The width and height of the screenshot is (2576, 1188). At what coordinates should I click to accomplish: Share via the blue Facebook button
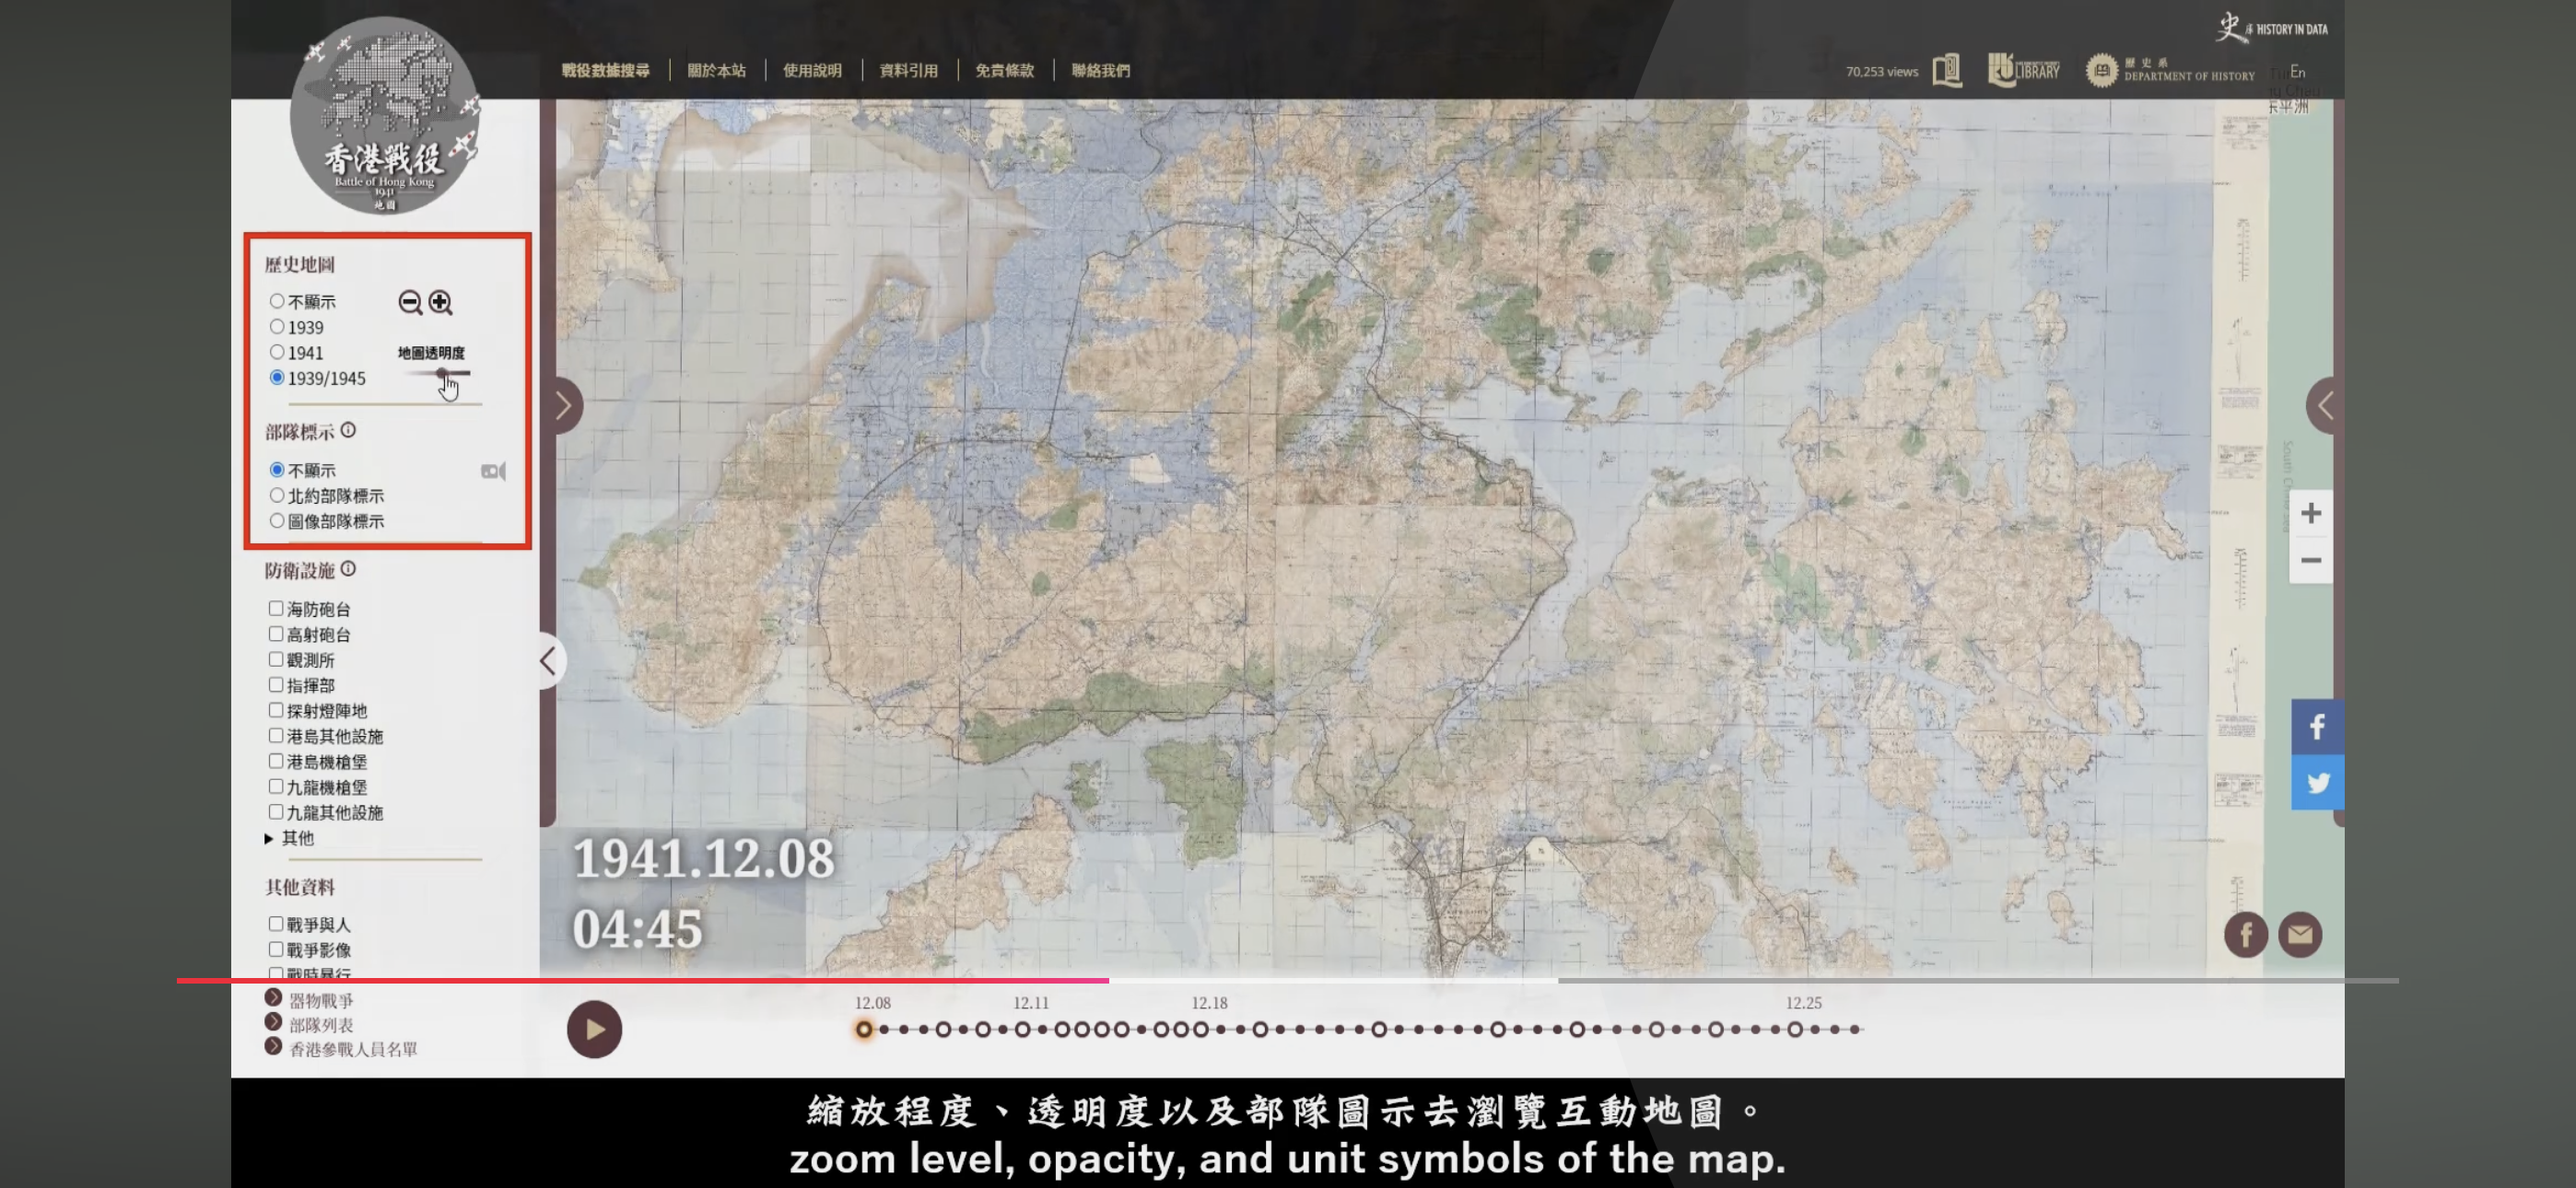(x=2317, y=727)
